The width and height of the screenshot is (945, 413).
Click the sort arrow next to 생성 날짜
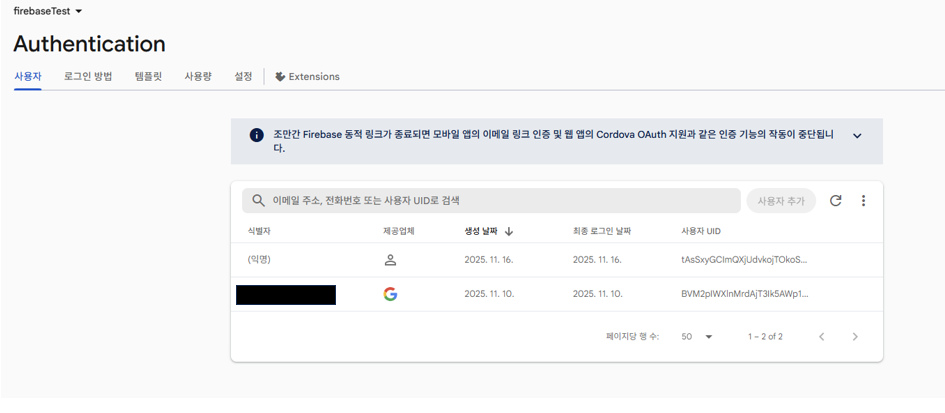509,232
